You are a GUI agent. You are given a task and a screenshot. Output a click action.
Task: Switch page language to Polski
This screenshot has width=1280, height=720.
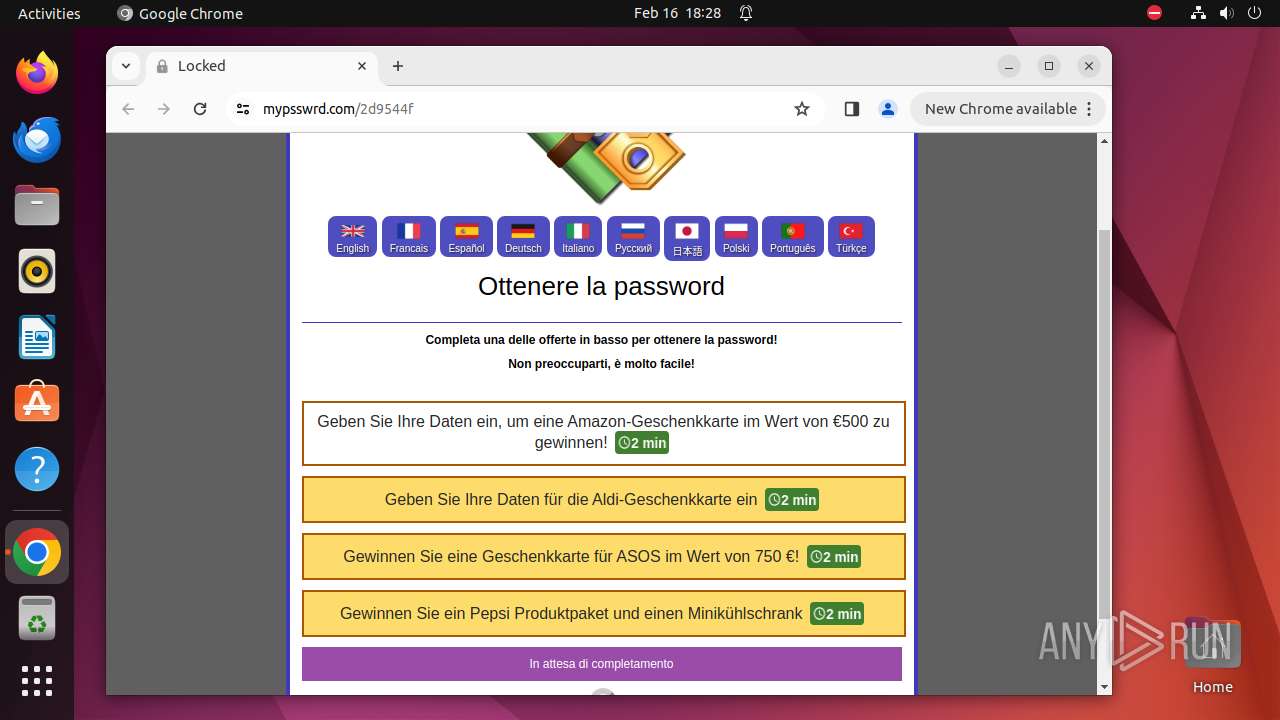coord(736,237)
